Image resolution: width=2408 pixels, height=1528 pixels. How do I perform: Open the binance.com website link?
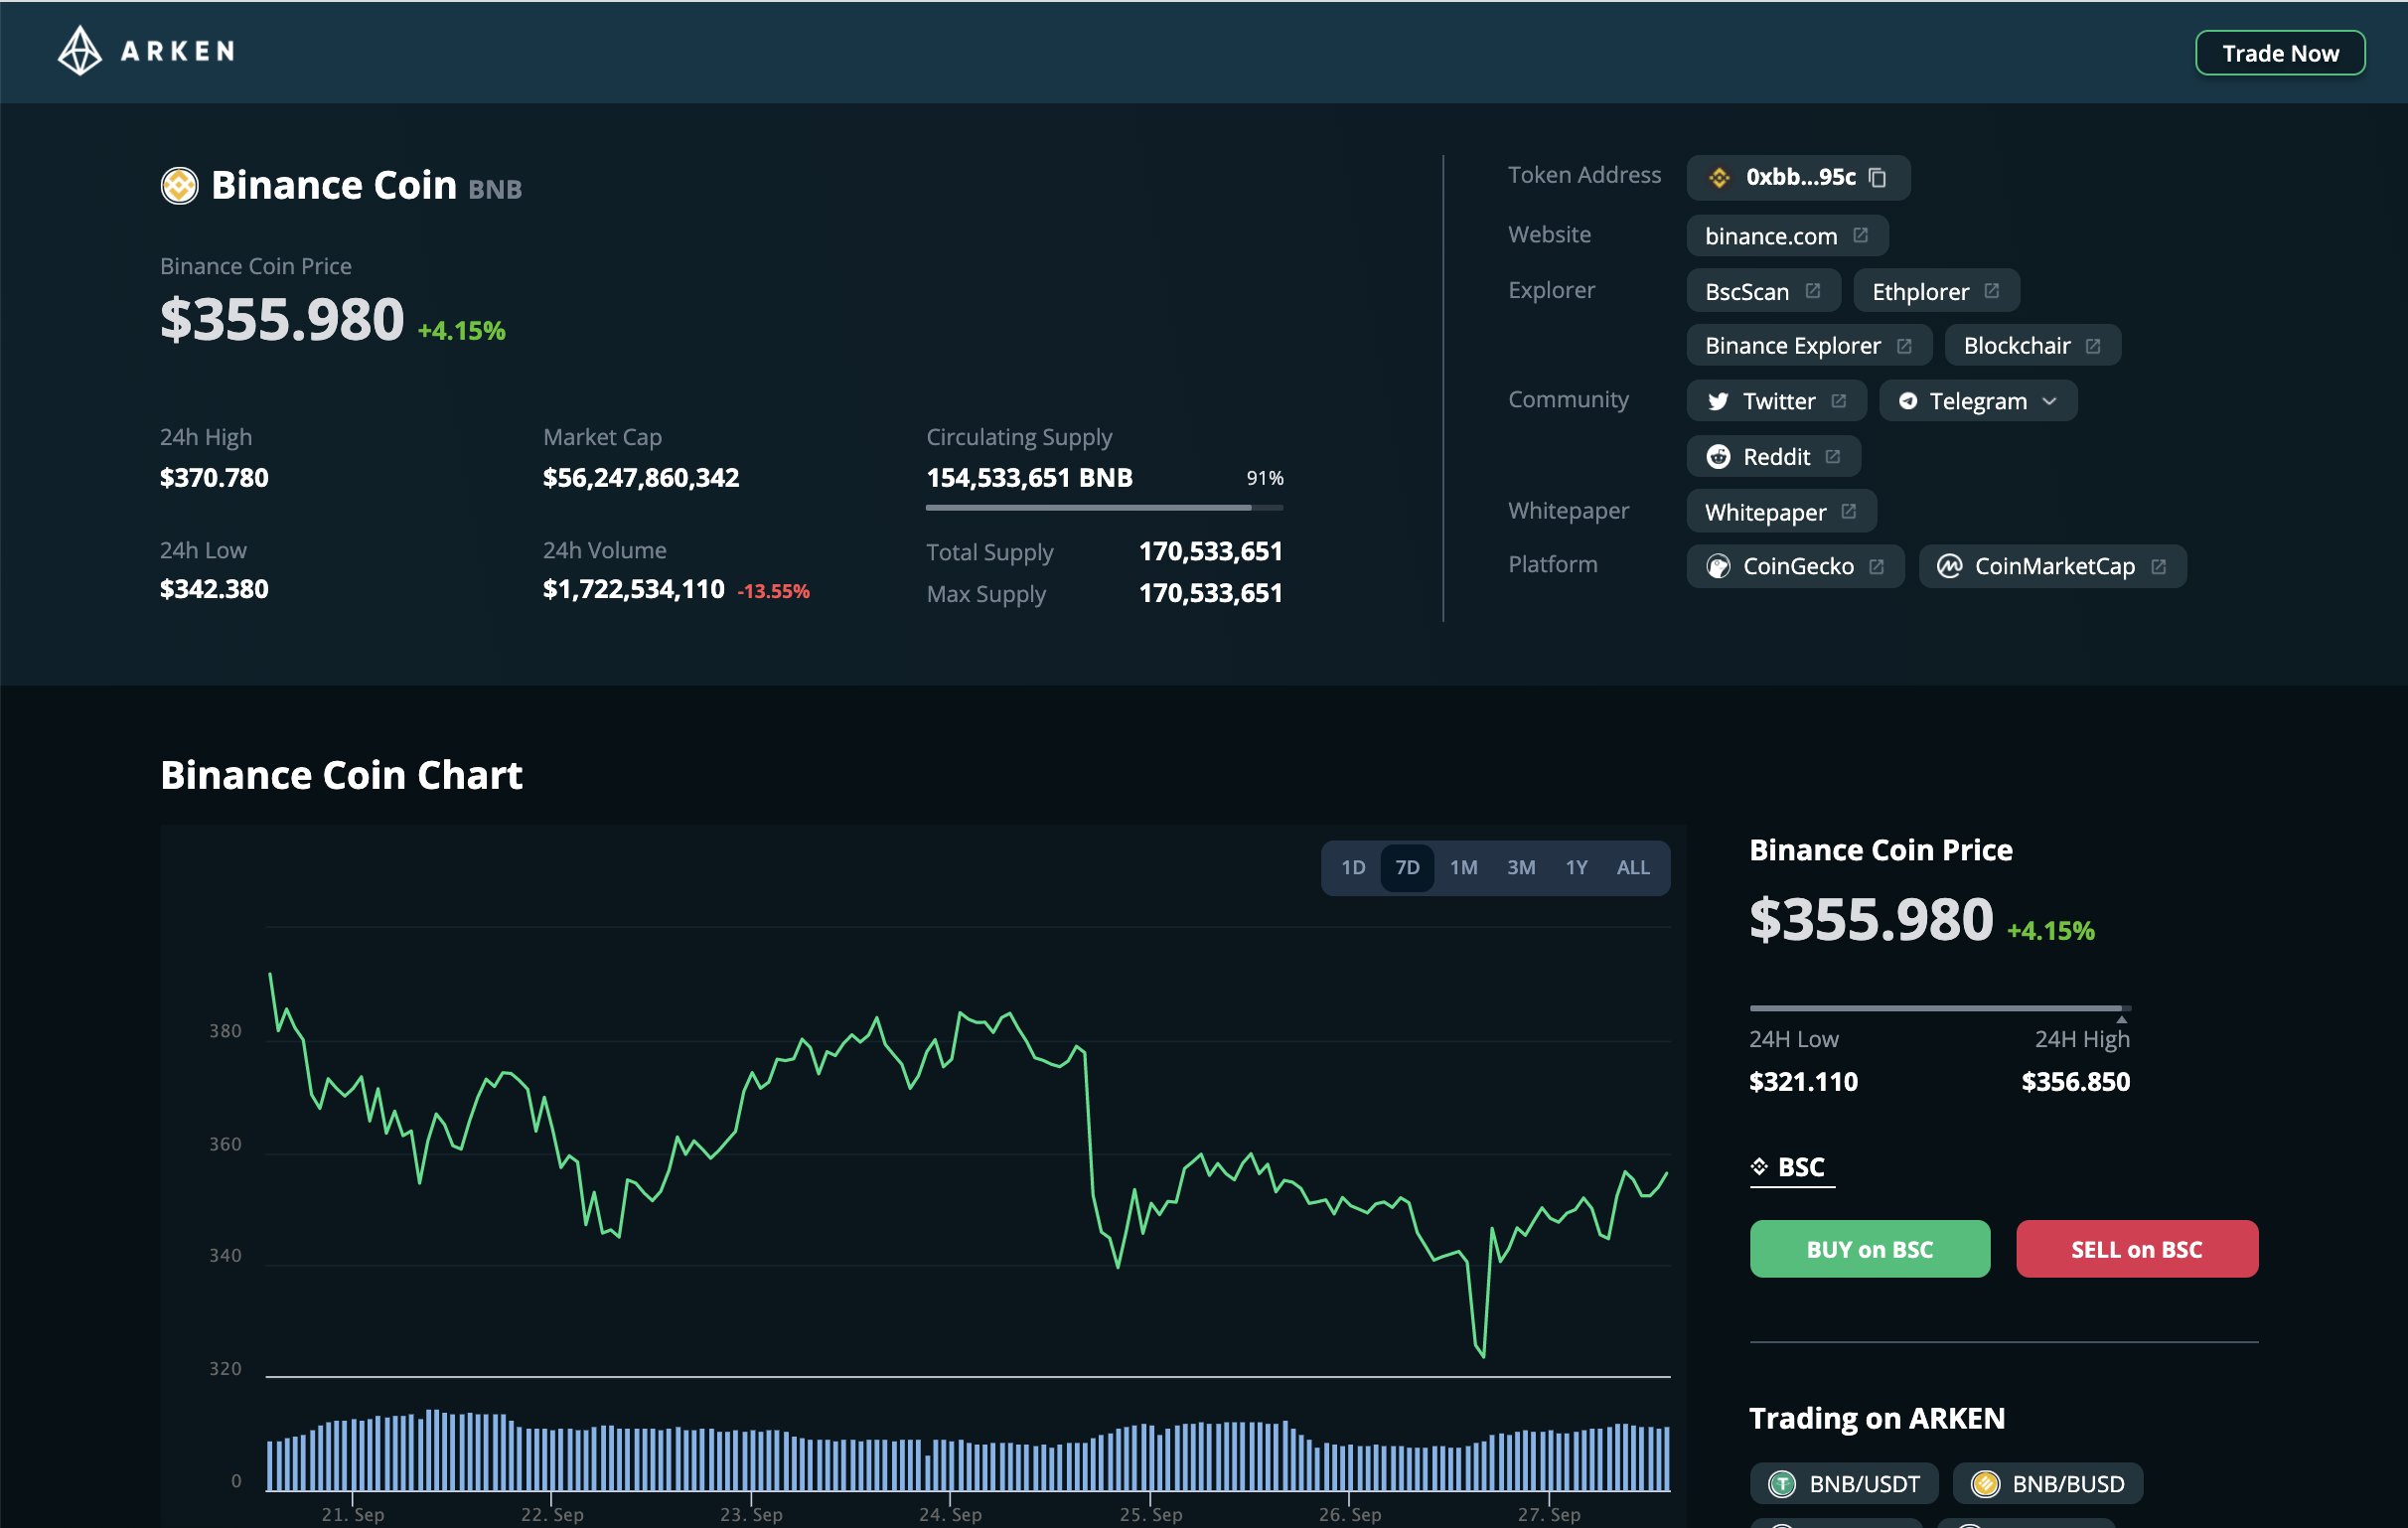point(1787,236)
